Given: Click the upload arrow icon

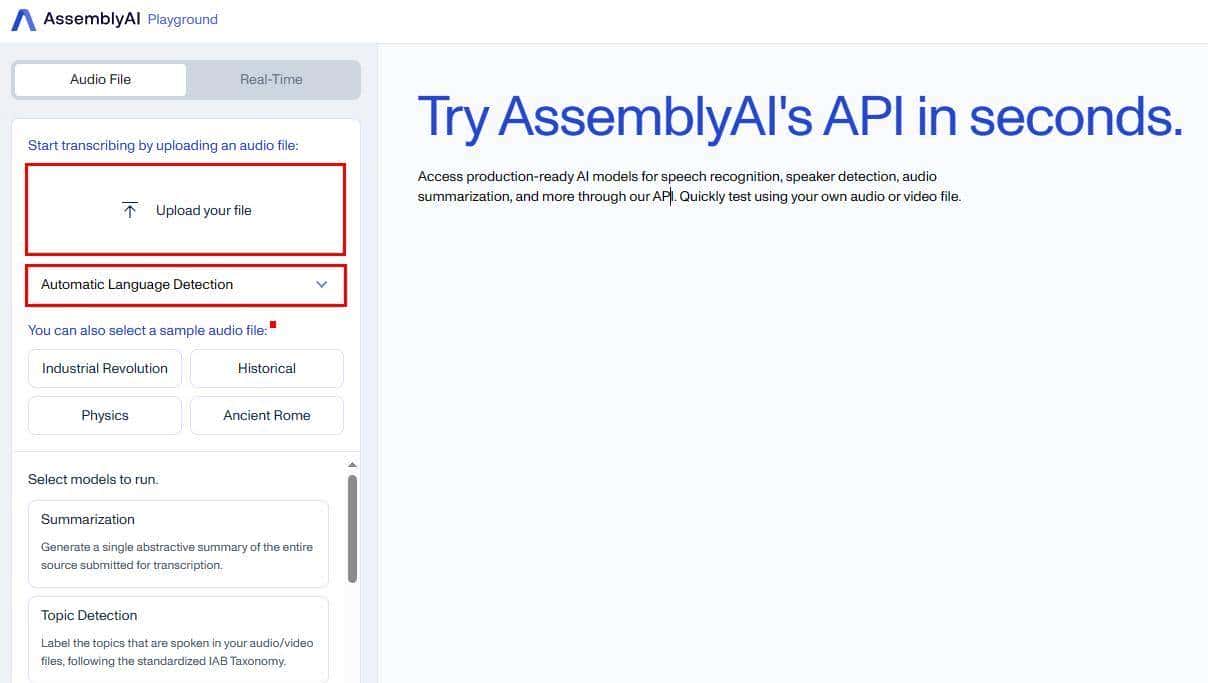Looking at the screenshot, I should tap(129, 210).
